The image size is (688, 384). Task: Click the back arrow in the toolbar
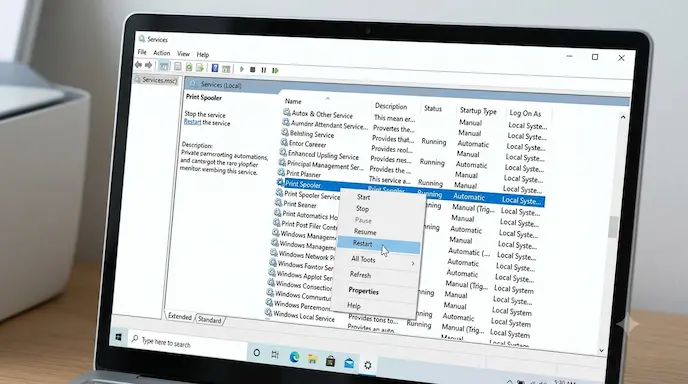click(x=139, y=65)
